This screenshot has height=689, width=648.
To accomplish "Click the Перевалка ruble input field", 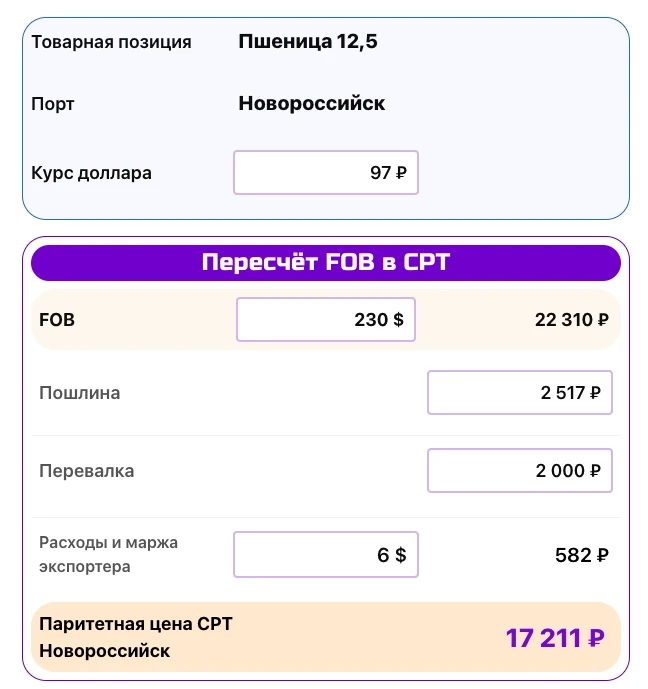I will [x=519, y=471].
